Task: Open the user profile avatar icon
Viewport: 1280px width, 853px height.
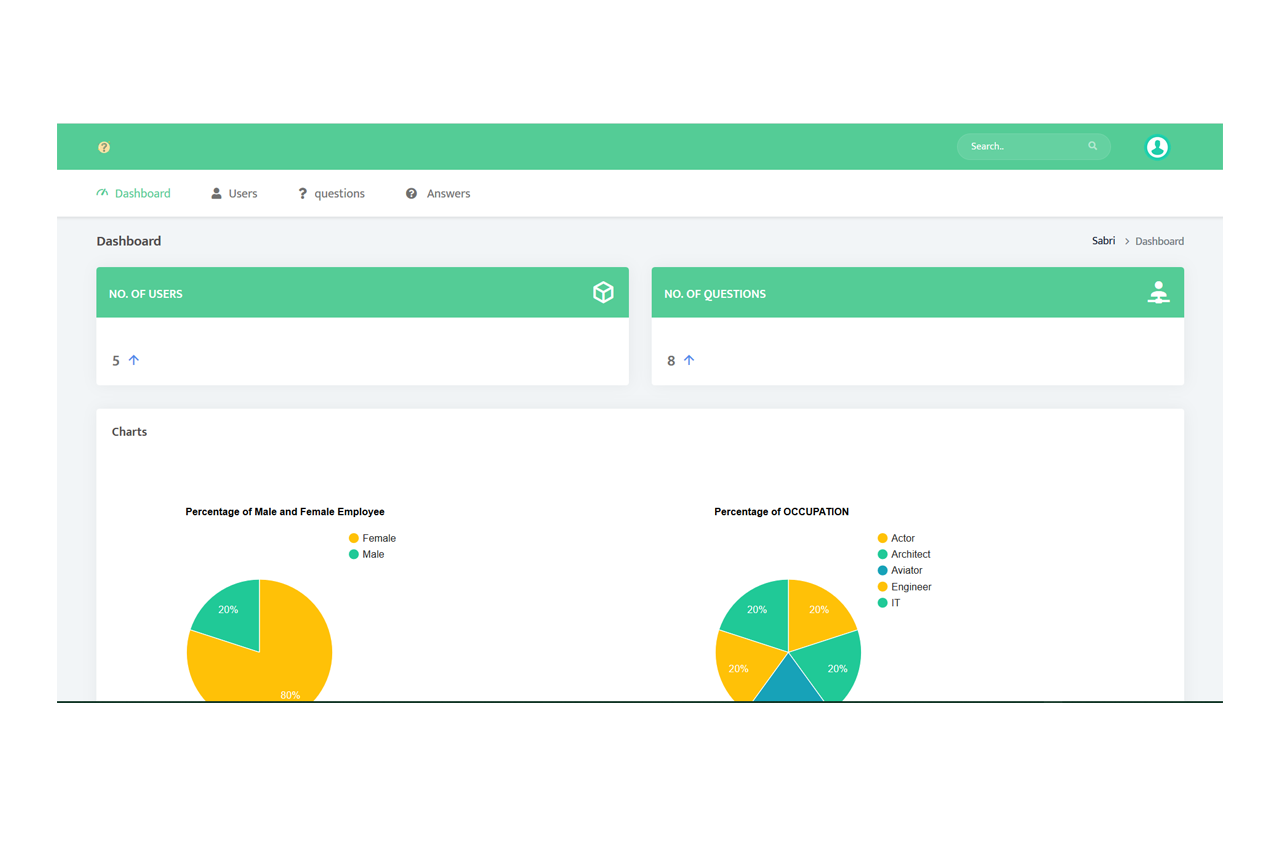Action: [1157, 147]
